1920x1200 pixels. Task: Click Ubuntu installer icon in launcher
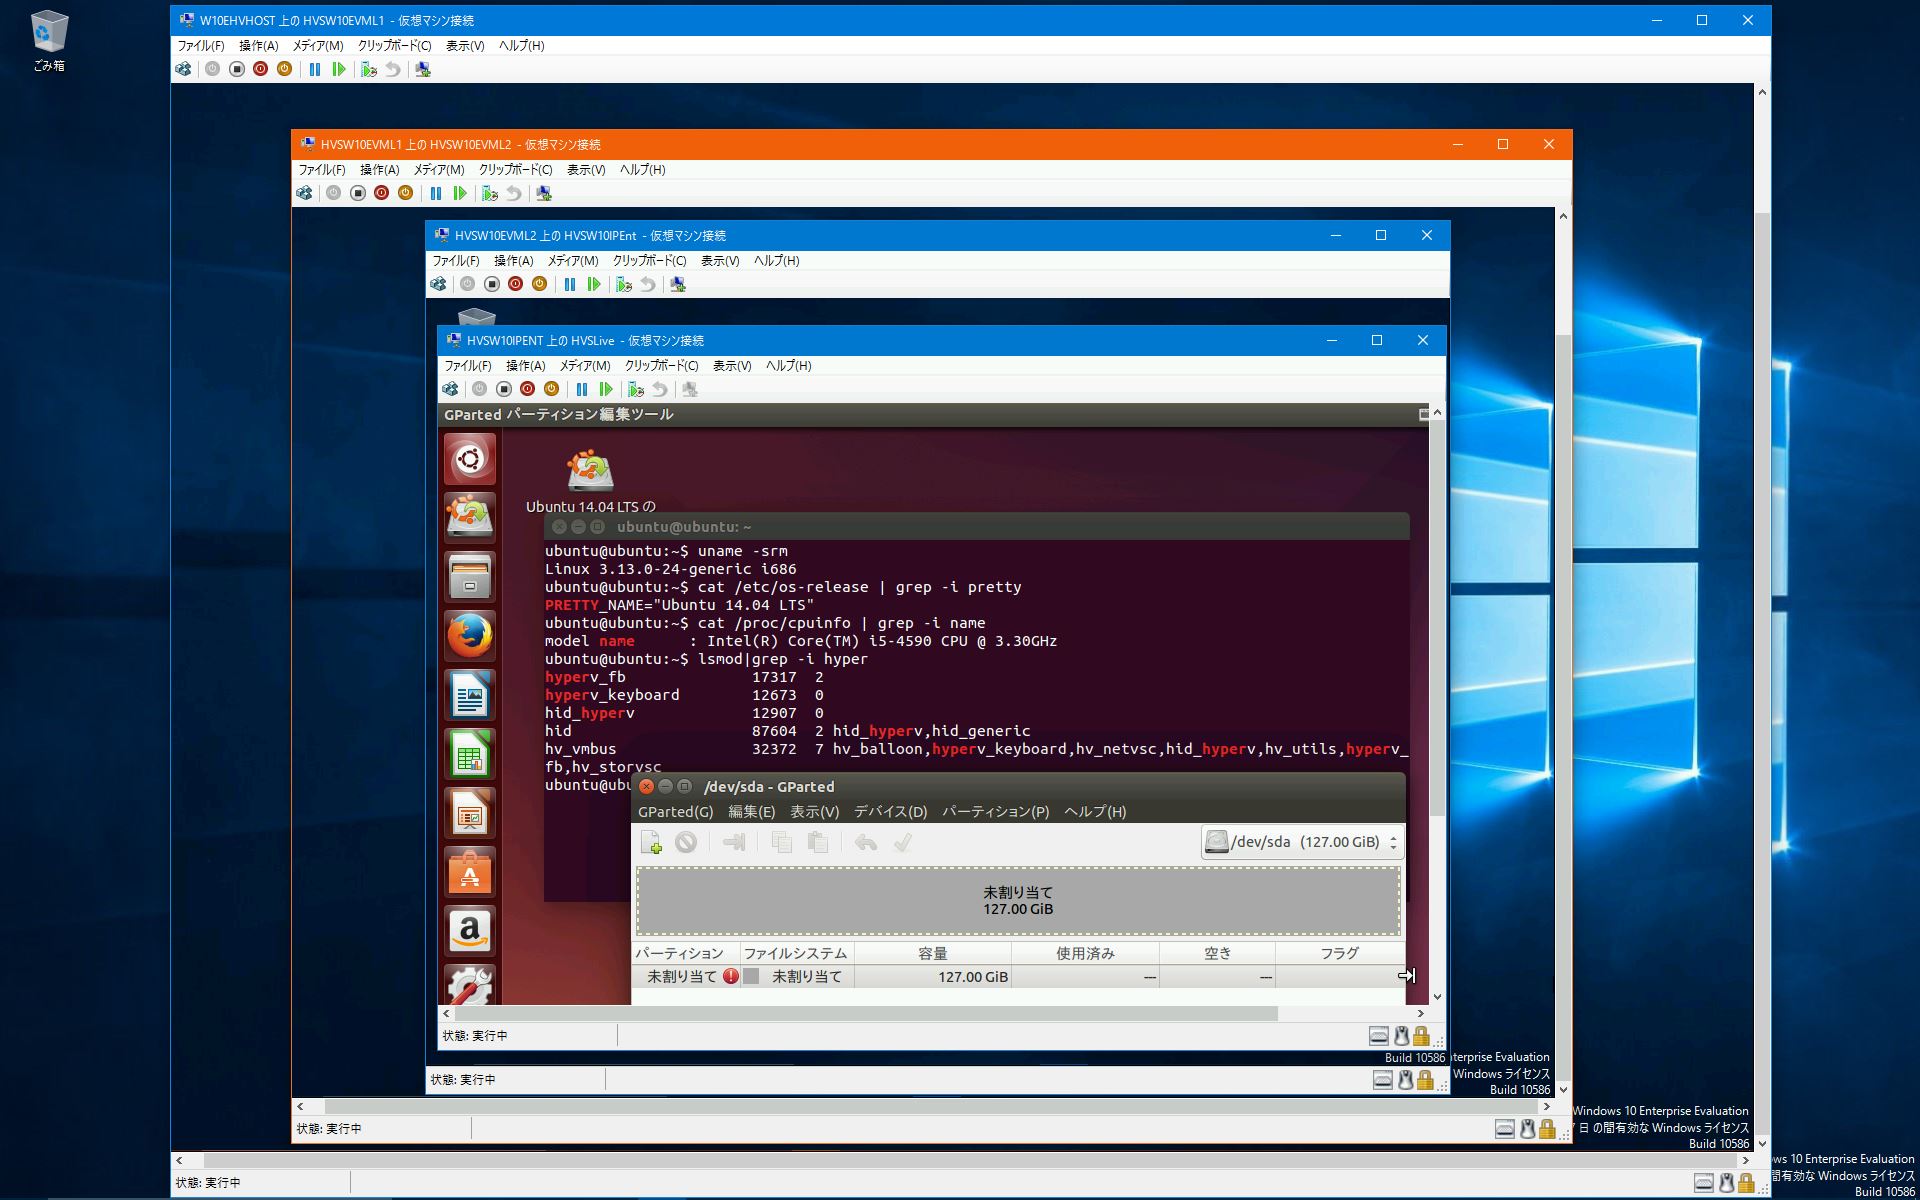click(x=469, y=518)
